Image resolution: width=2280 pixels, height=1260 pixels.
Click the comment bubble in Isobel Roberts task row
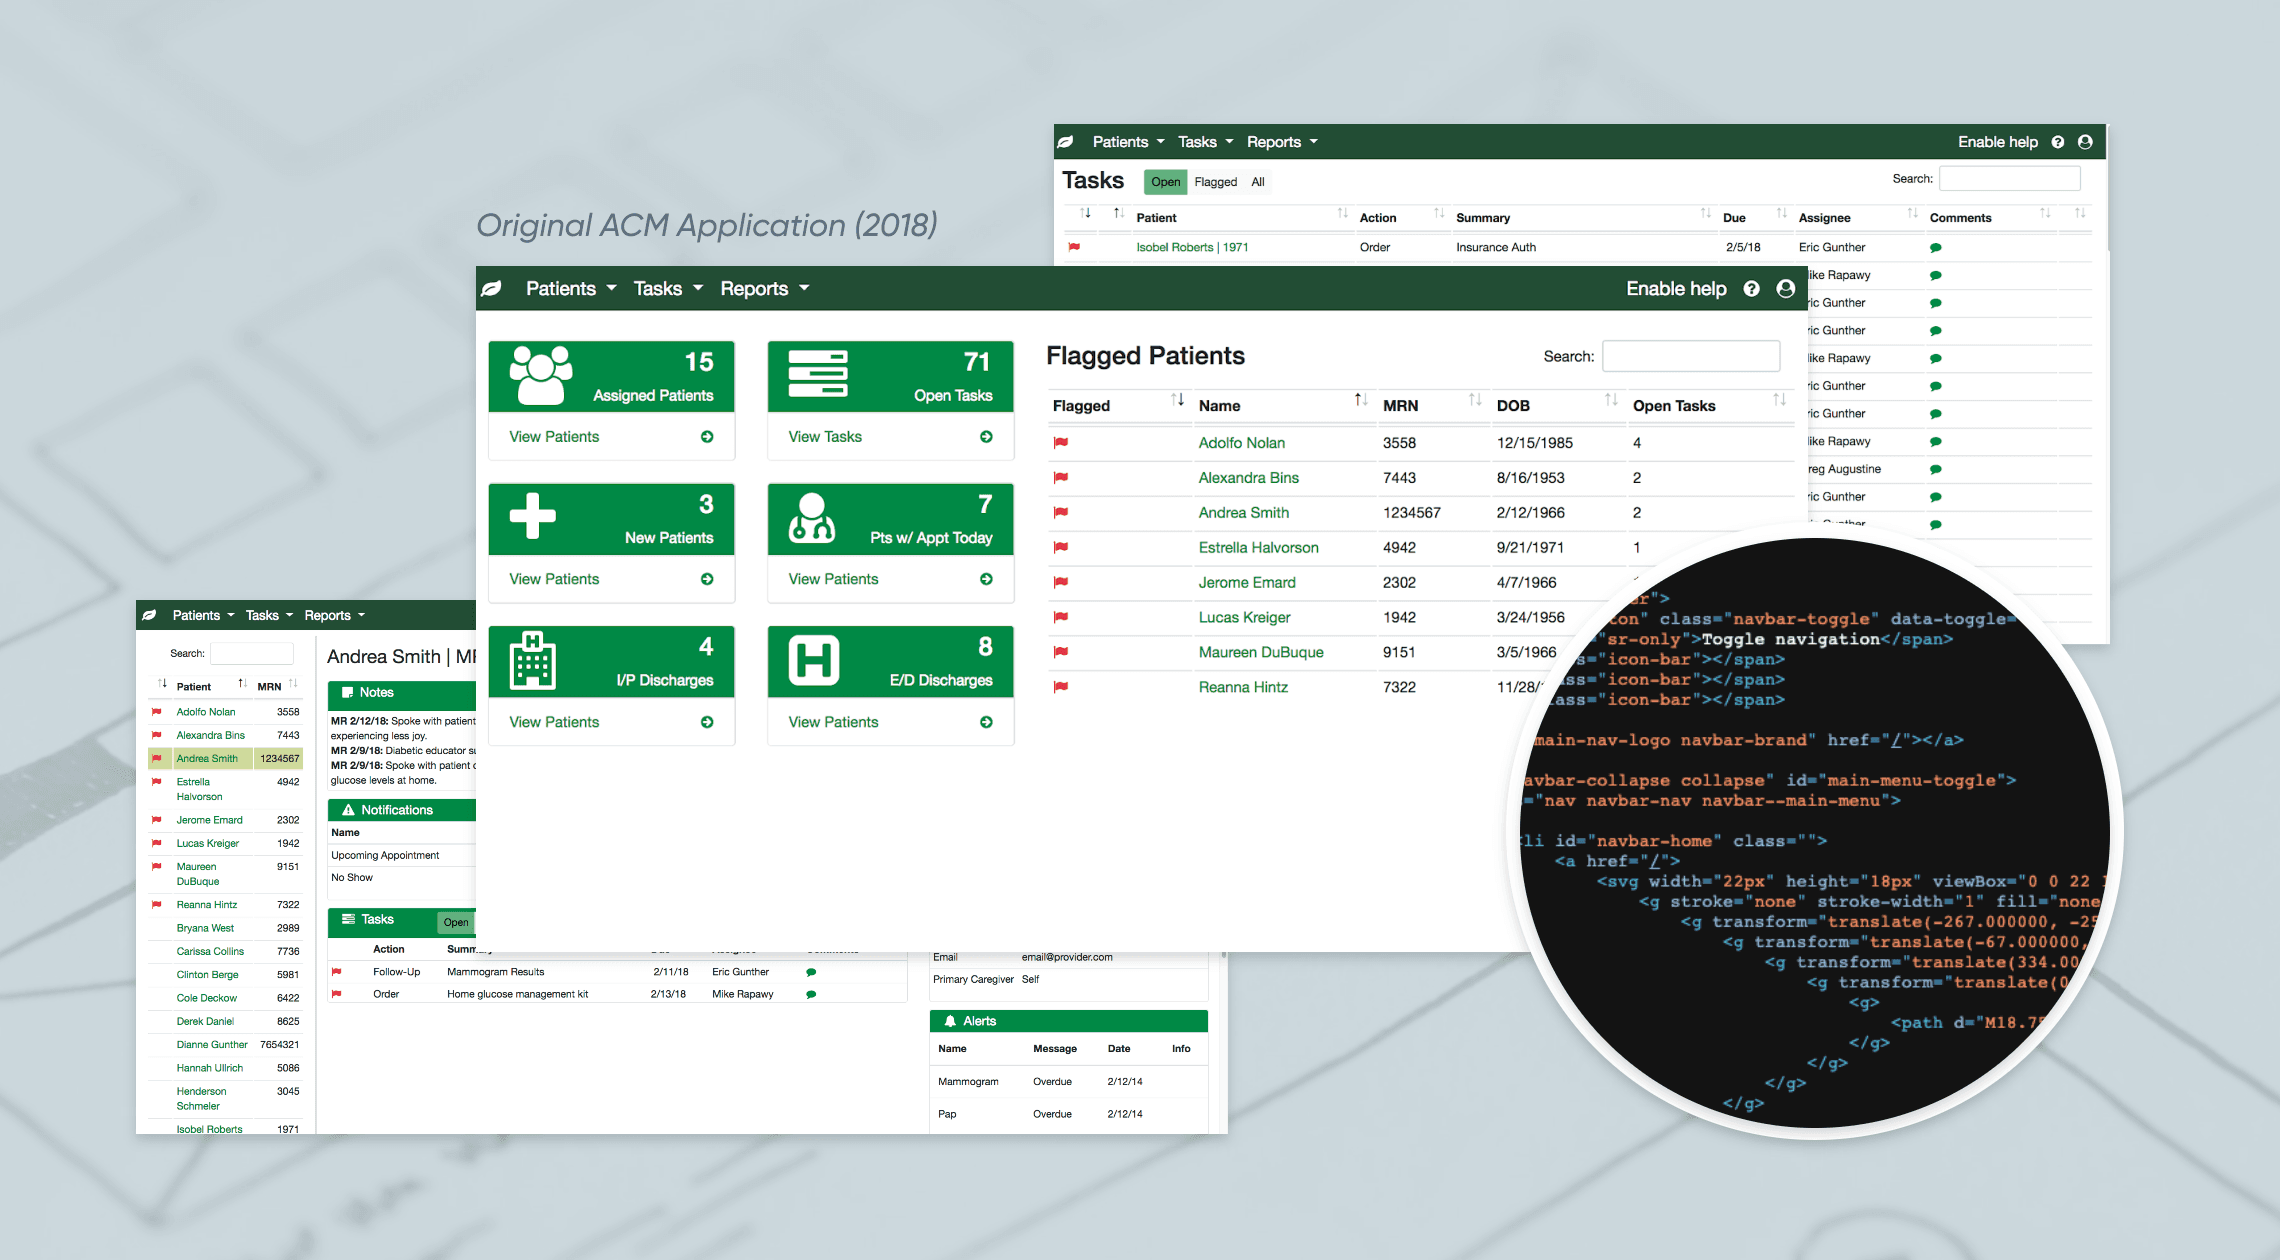(x=1936, y=248)
